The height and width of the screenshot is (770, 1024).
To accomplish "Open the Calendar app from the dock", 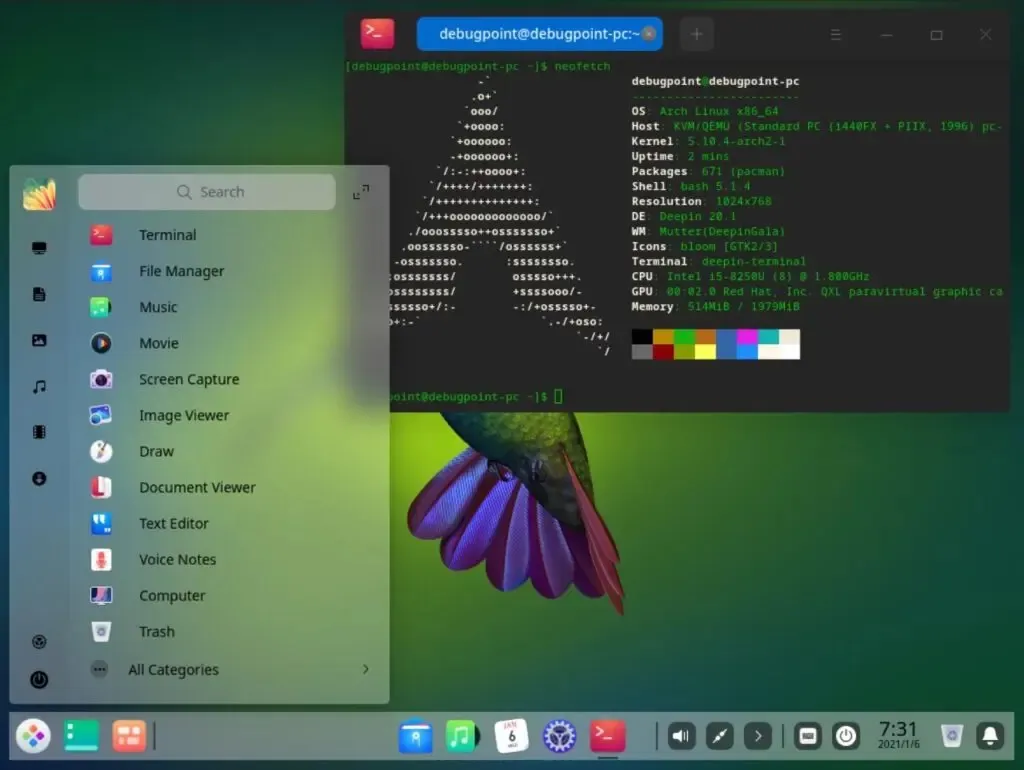I will pyautogui.click(x=511, y=736).
